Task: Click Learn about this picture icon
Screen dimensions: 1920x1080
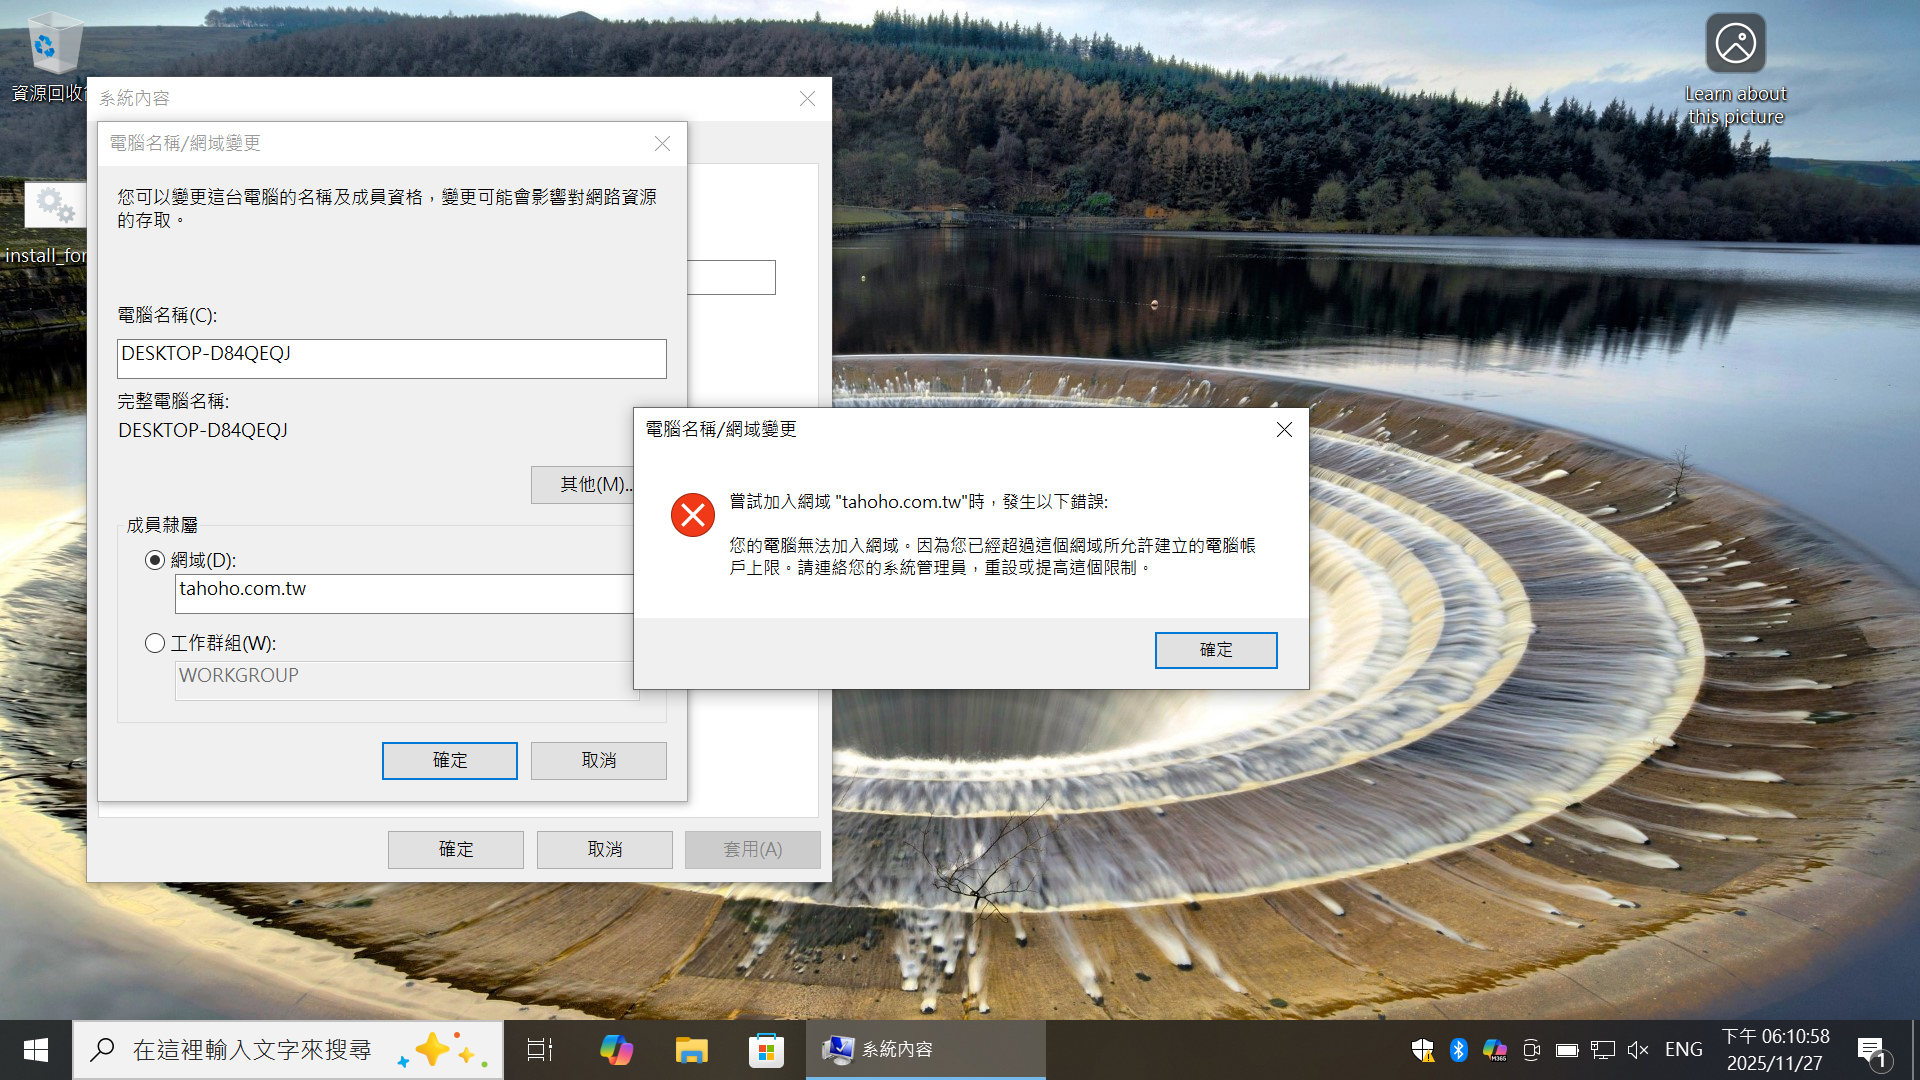Action: coord(1735,44)
